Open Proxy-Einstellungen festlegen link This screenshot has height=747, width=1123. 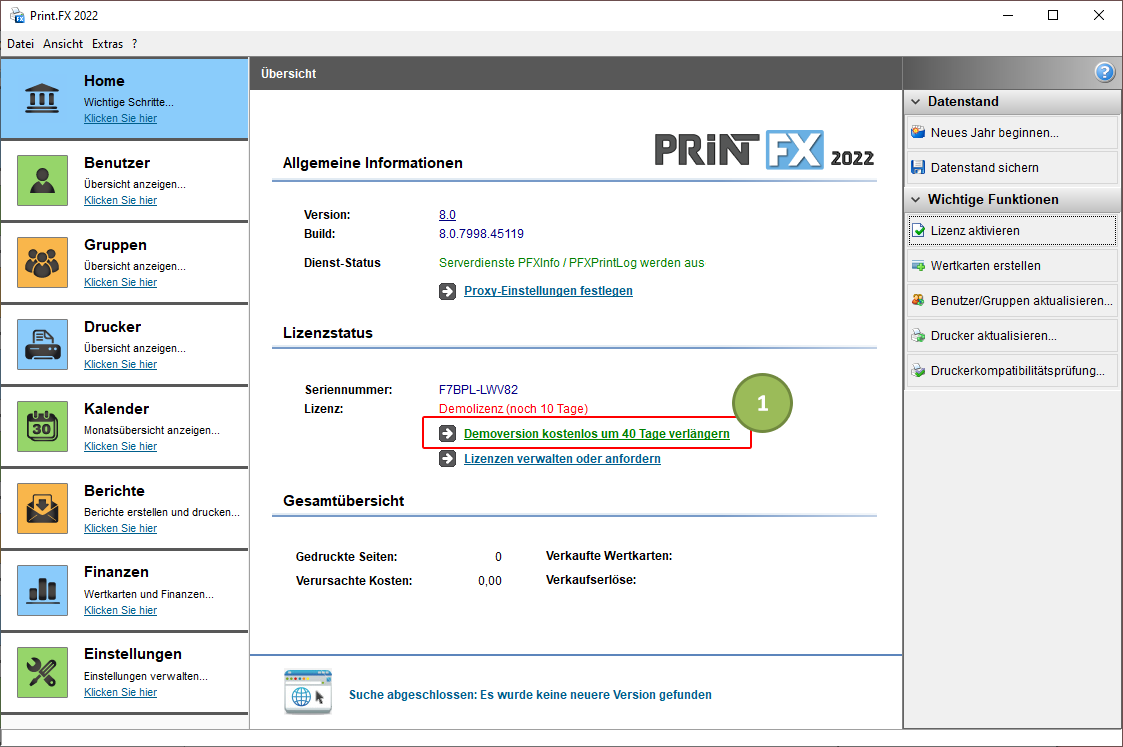[549, 291]
